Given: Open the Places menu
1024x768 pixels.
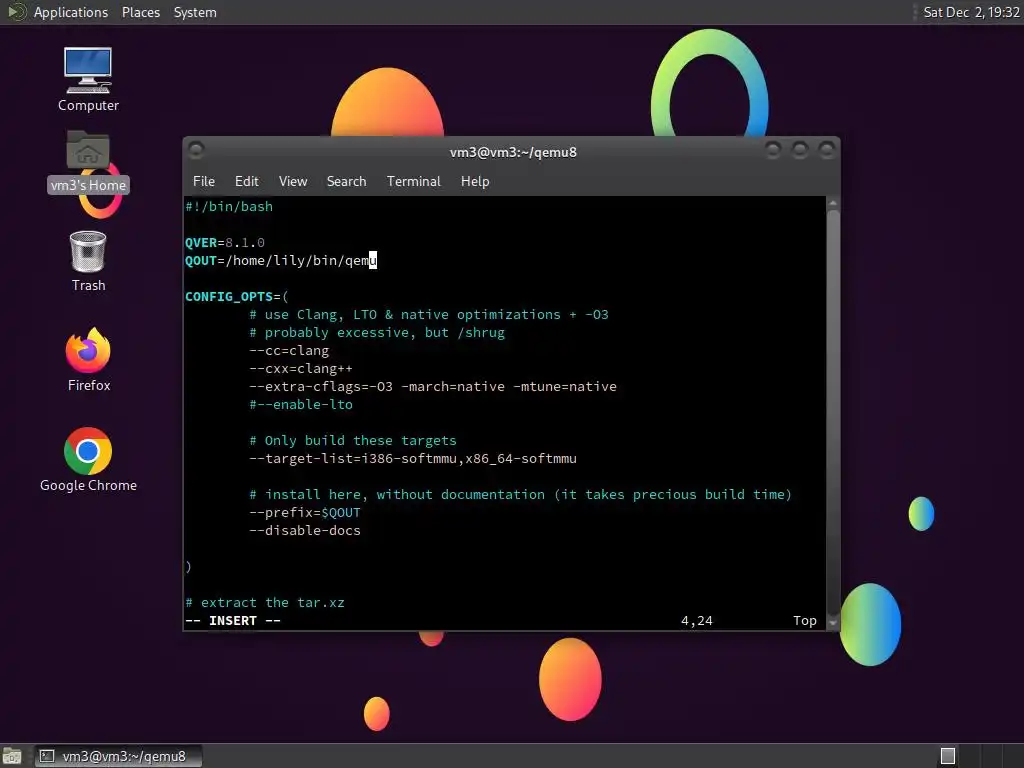Looking at the screenshot, I should click(140, 12).
